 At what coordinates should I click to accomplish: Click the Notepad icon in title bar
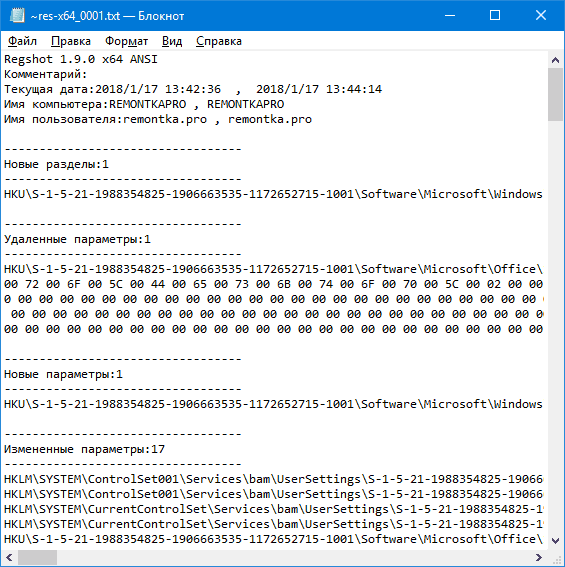tap(17, 16)
